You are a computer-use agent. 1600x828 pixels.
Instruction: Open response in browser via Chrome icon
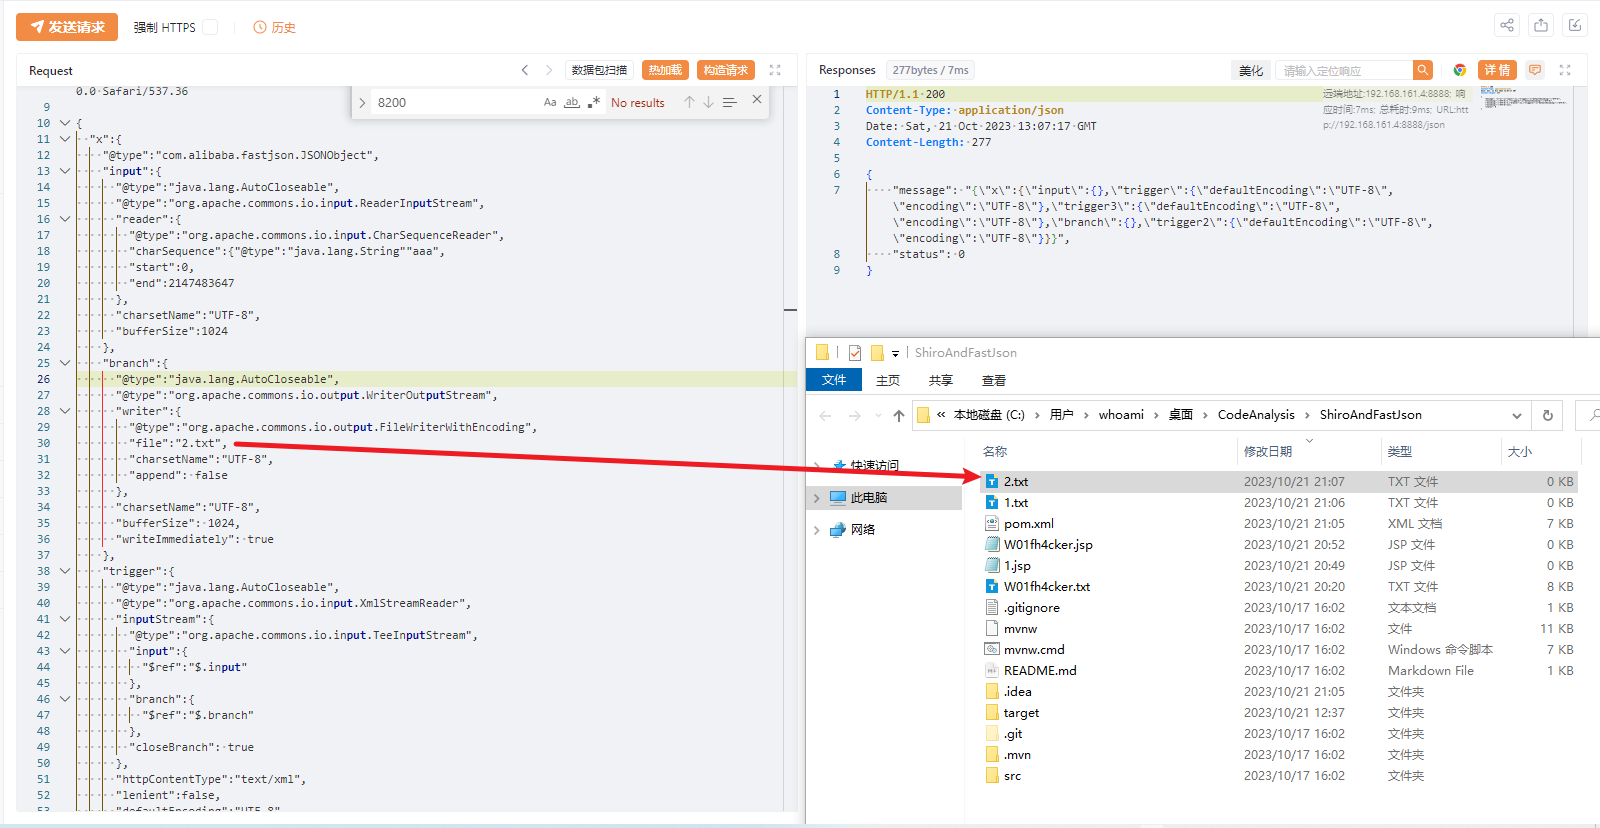(1460, 70)
